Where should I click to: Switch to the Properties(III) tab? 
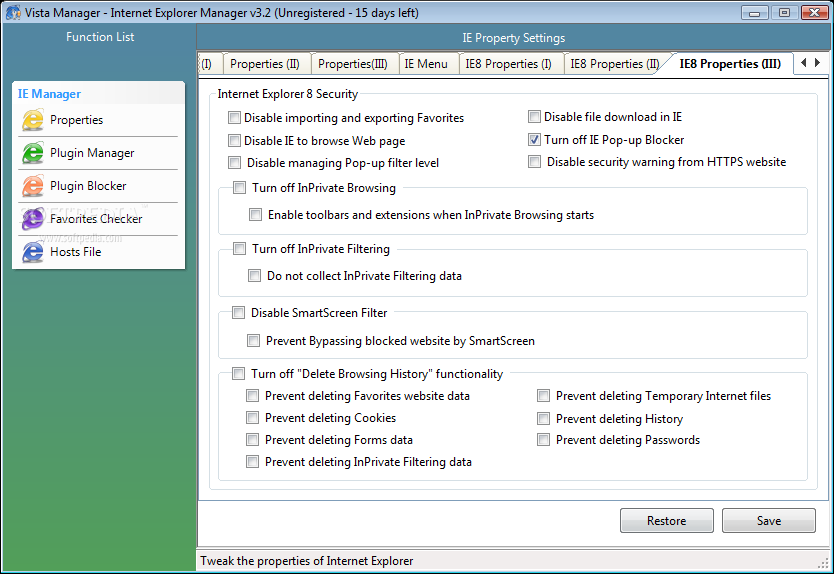coord(353,64)
